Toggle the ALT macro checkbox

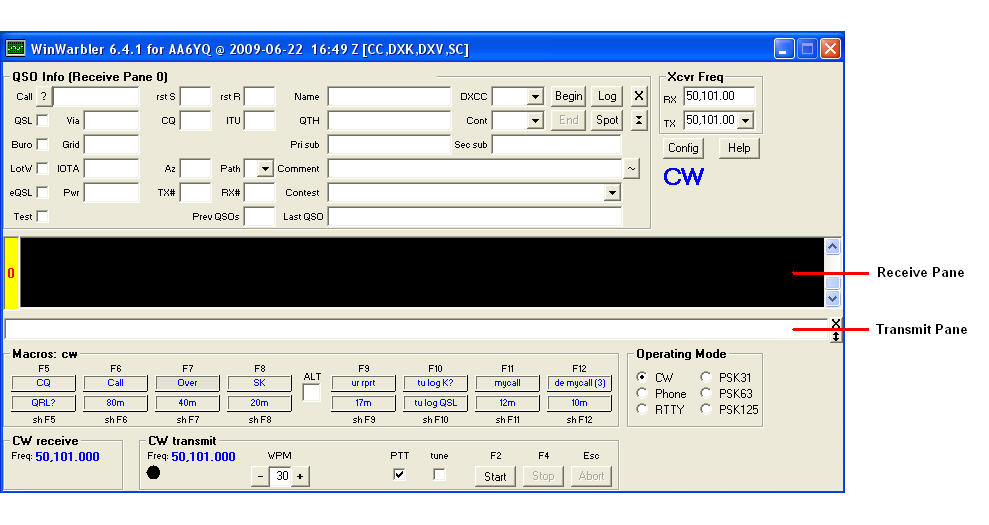312,393
